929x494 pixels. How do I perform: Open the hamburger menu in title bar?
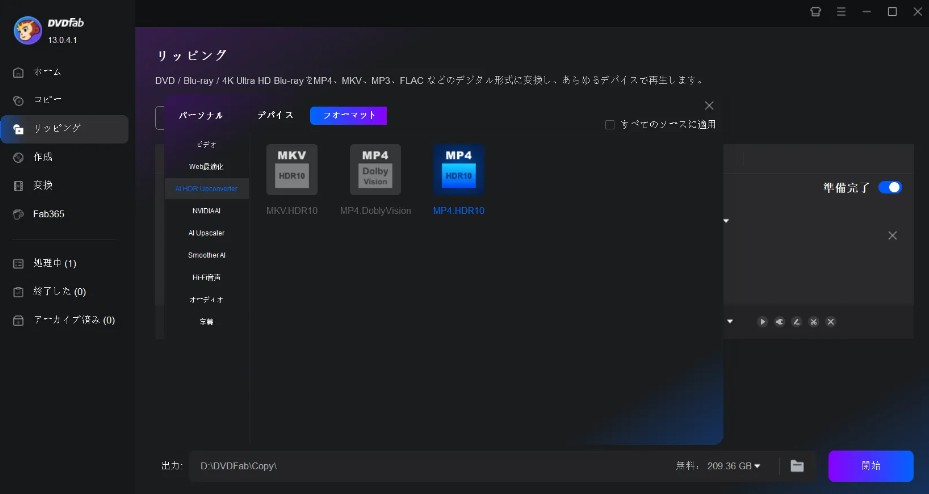pyautogui.click(x=841, y=11)
